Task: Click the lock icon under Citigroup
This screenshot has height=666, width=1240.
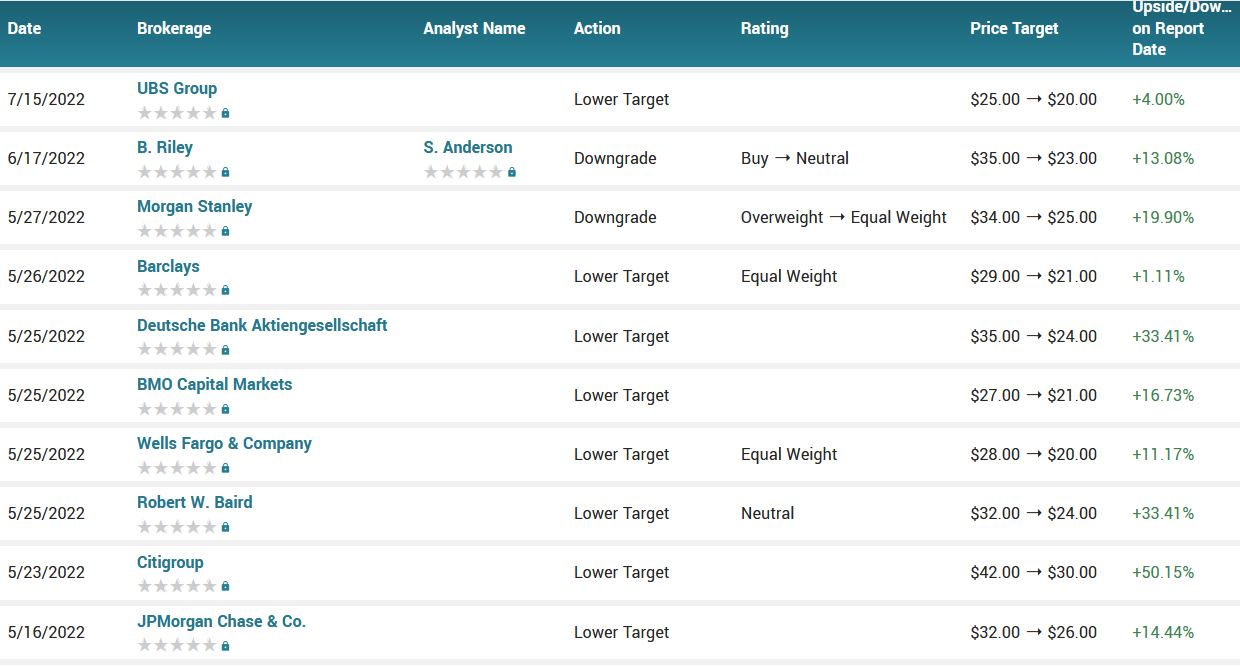Action: tap(225, 586)
